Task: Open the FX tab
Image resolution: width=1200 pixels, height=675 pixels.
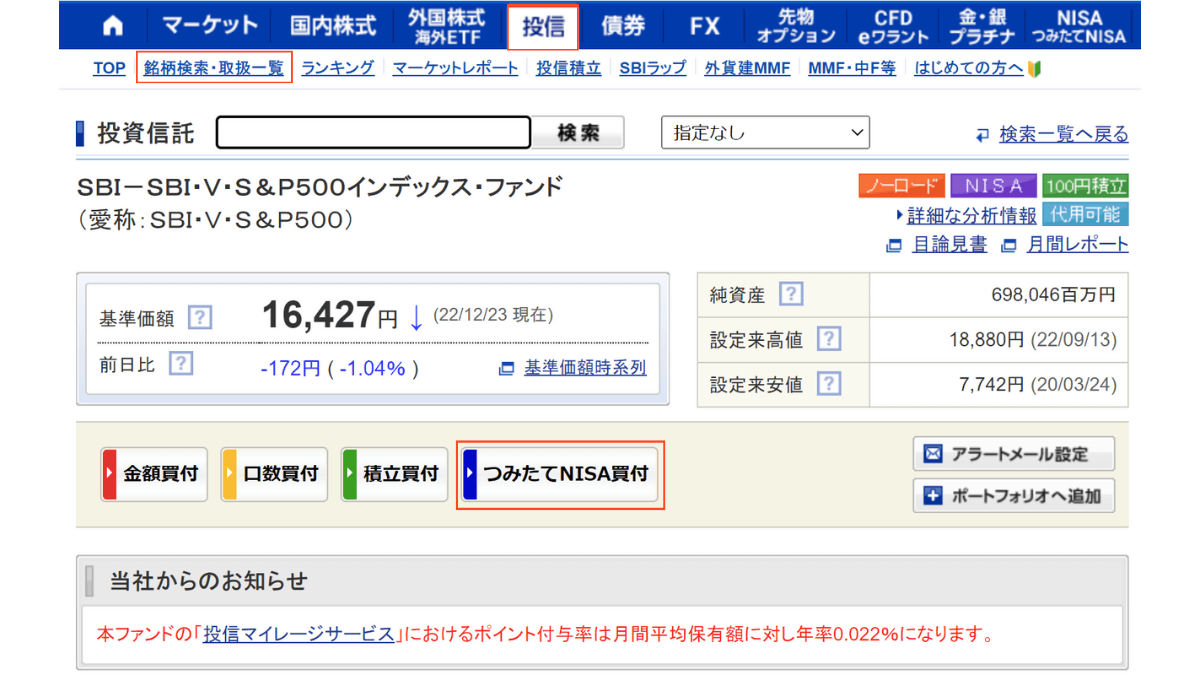Action: (x=705, y=26)
